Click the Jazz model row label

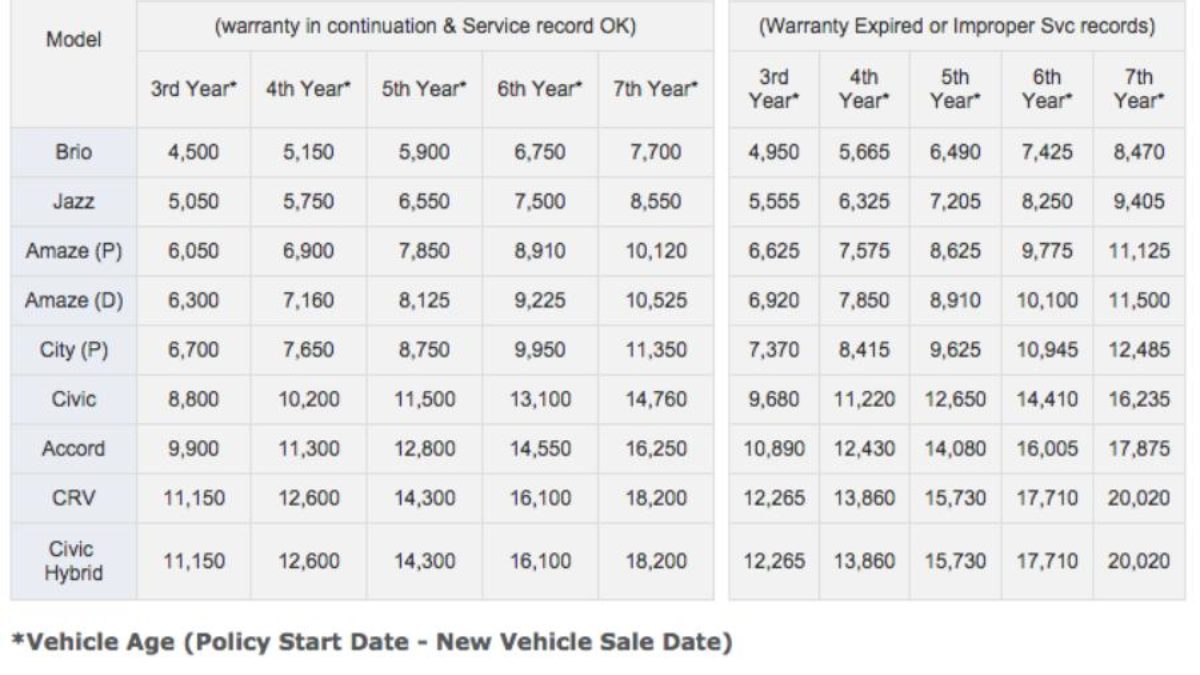click(x=73, y=202)
